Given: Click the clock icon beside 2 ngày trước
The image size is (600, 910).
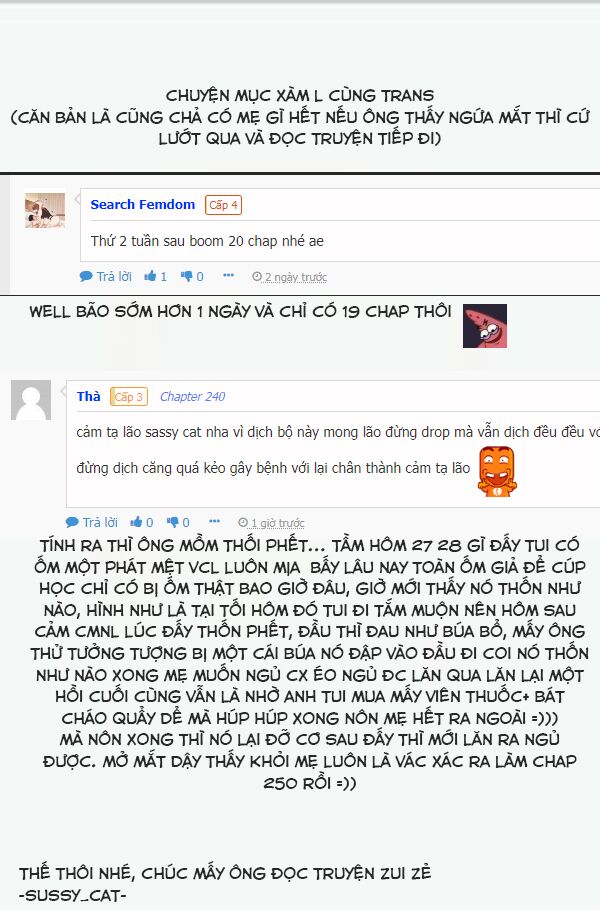Looking at the screenshot, I should [257, 277].
